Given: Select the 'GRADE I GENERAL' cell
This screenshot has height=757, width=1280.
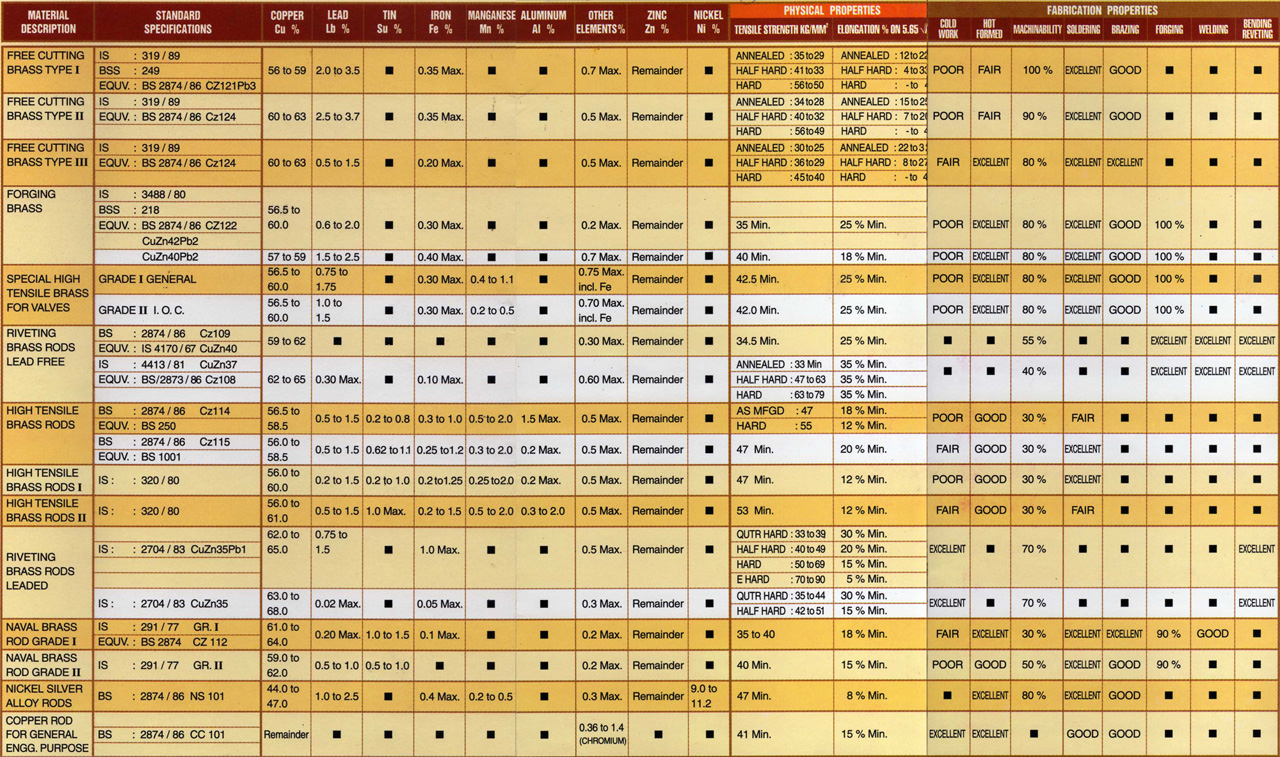Looking at the screenshot, I should click(x=147, y=279).
